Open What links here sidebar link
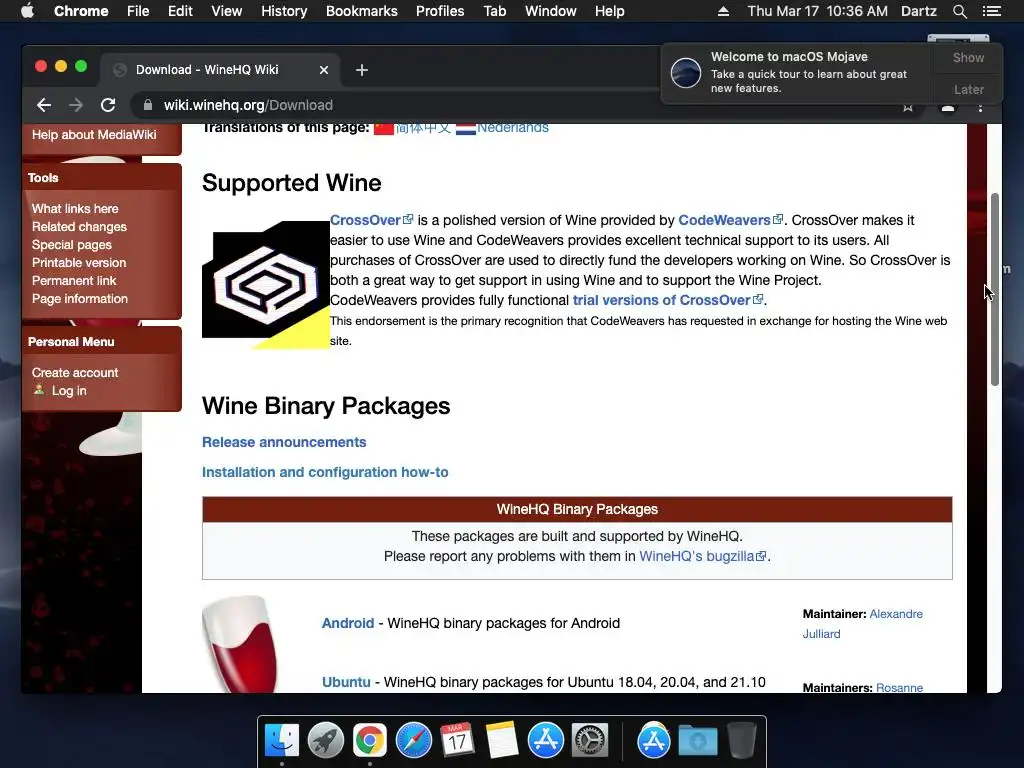The height and width of the screenshot is (768, 1024). coord(75,208)
